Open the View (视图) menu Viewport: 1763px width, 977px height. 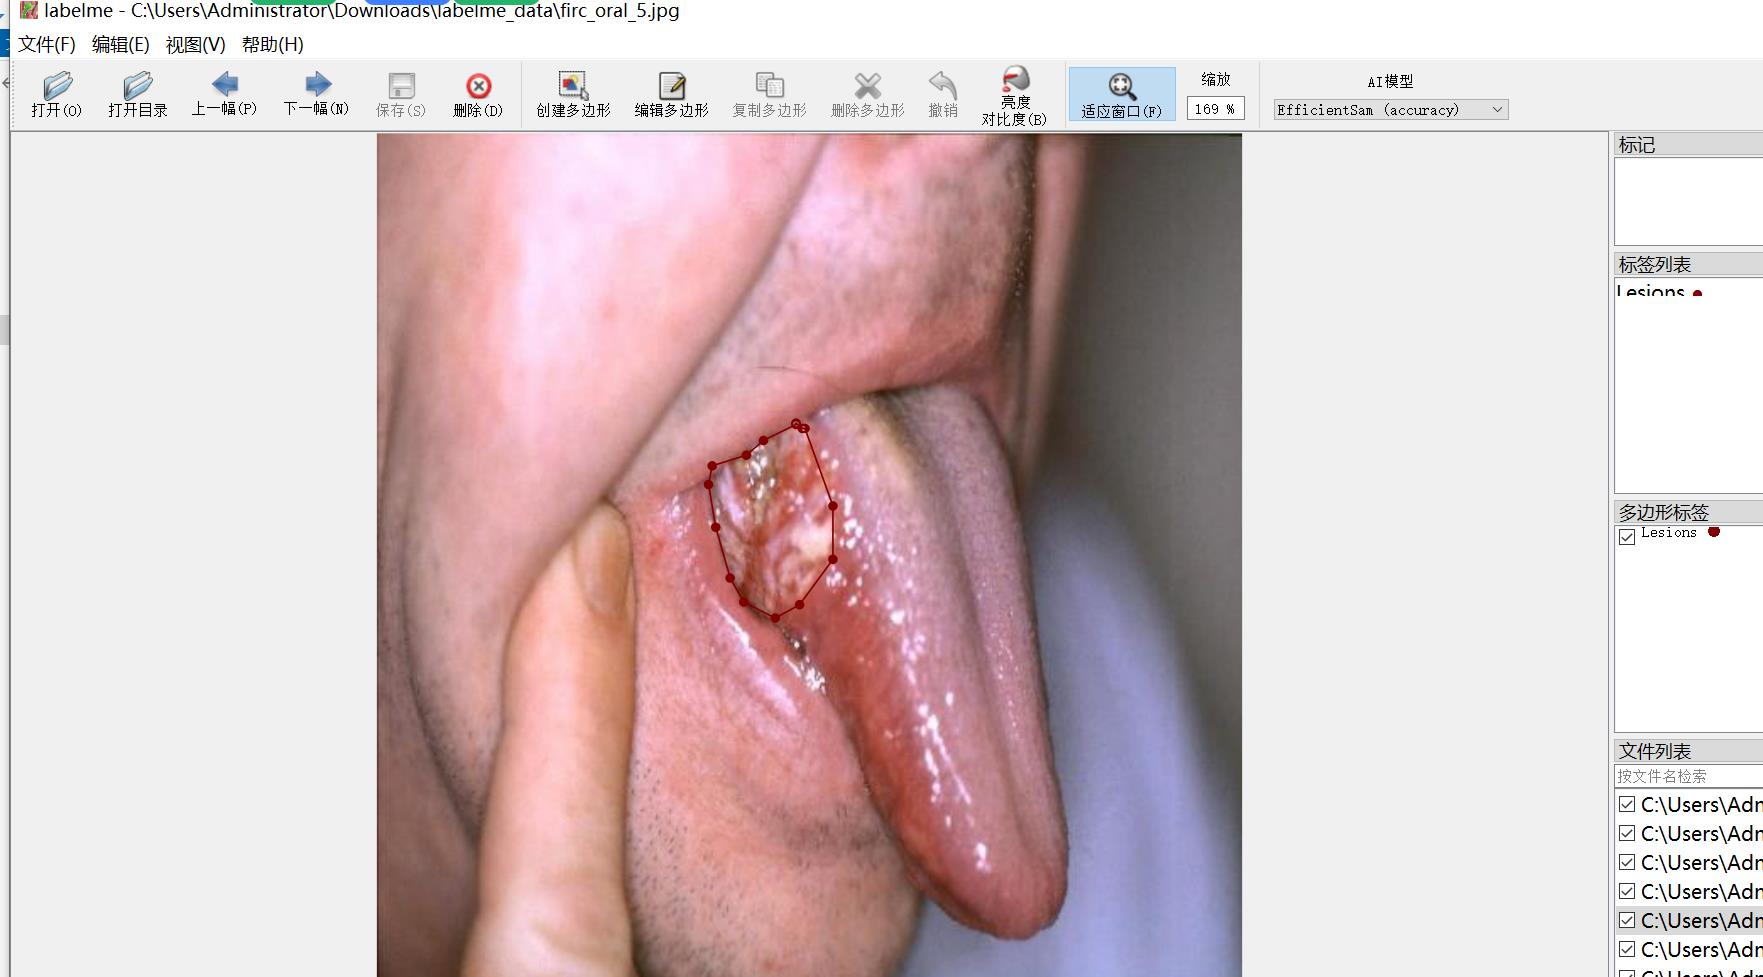[195, 45]
